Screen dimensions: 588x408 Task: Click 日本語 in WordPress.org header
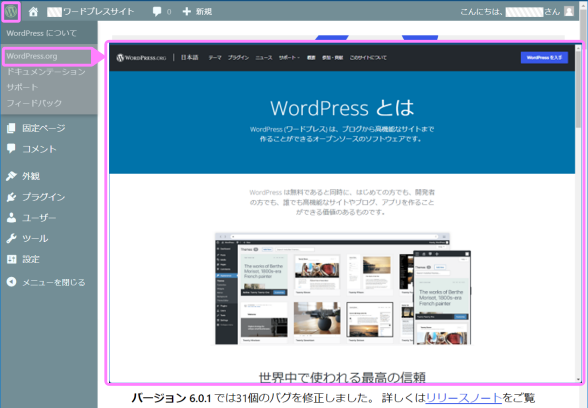189,57
